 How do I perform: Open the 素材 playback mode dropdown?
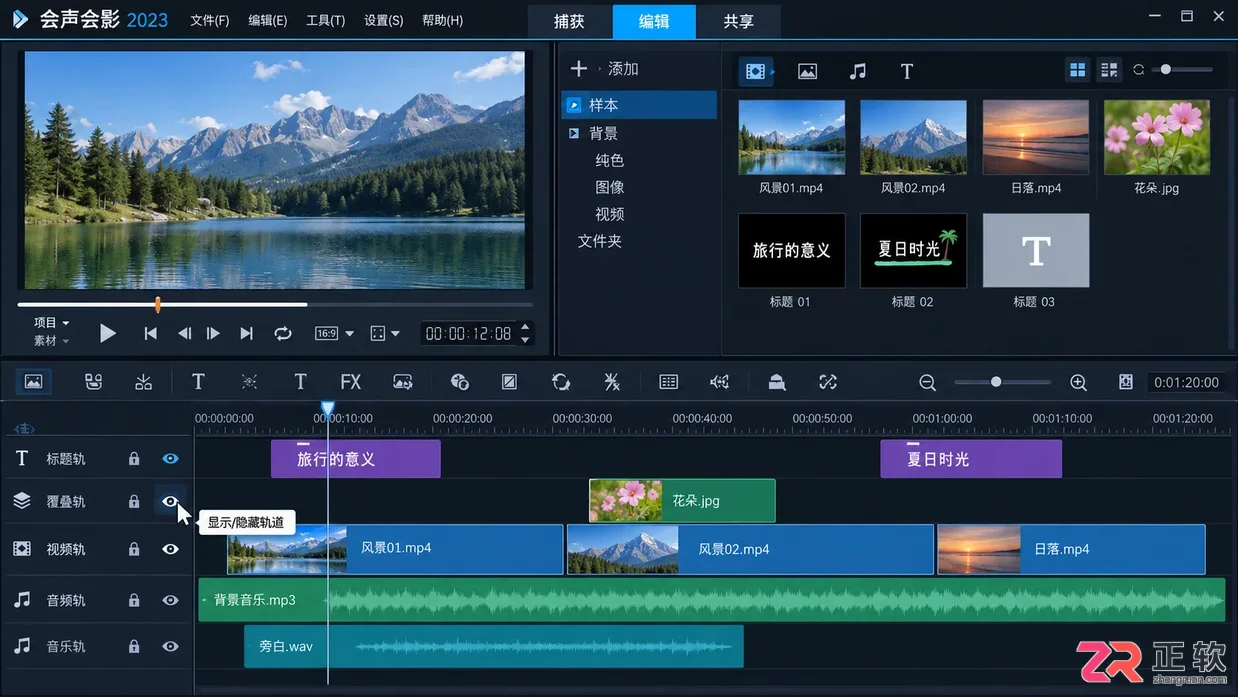52,341
